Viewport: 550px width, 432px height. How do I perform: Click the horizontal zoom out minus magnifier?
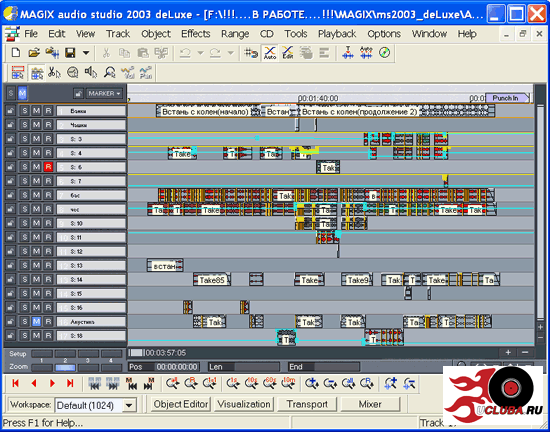pos(330,384)
